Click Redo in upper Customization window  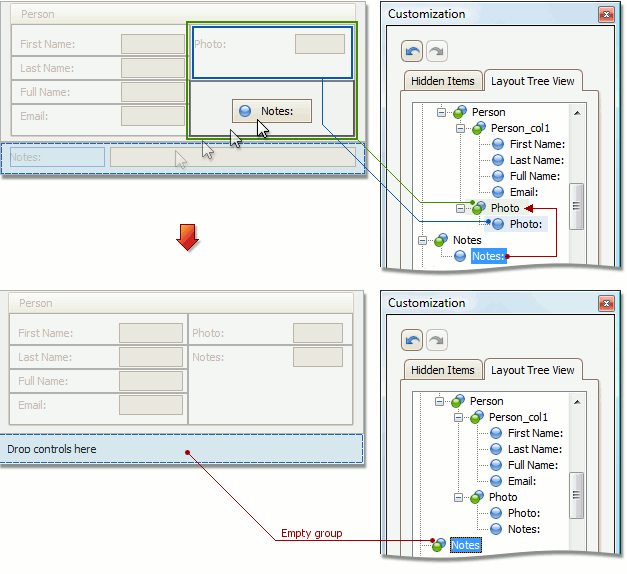click(437, 51)
